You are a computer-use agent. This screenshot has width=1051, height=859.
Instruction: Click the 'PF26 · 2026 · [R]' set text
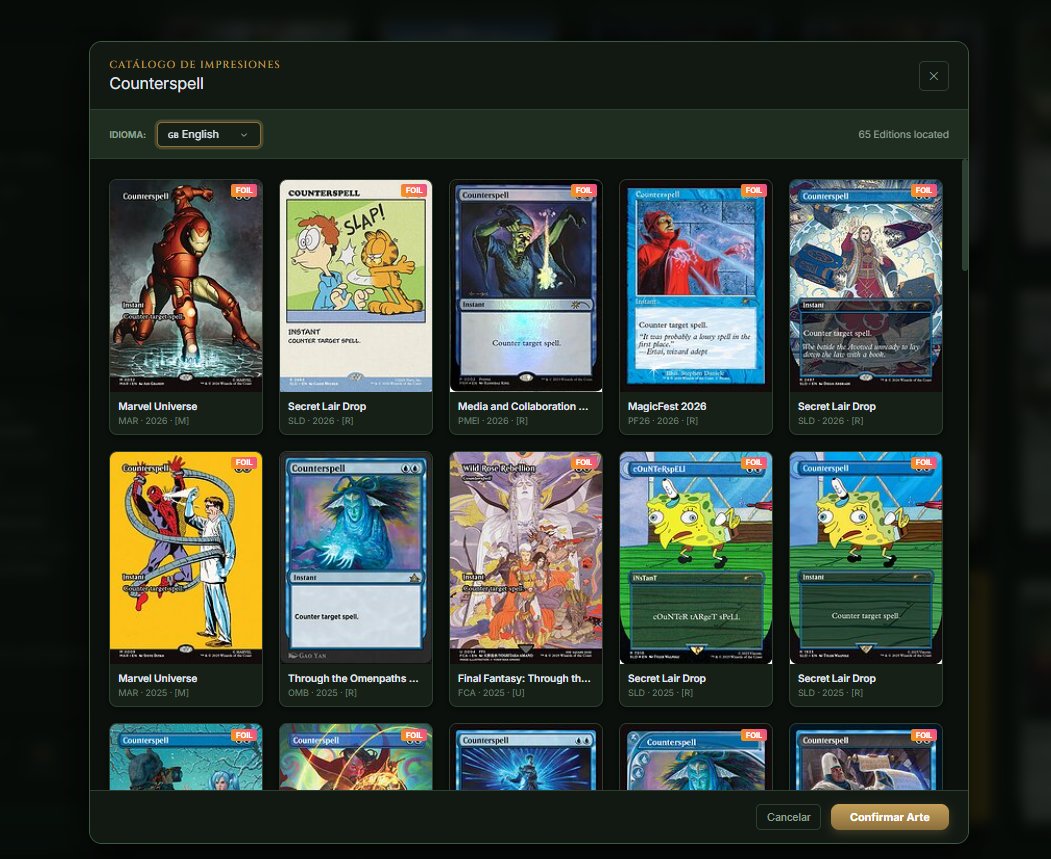point(663,421)
